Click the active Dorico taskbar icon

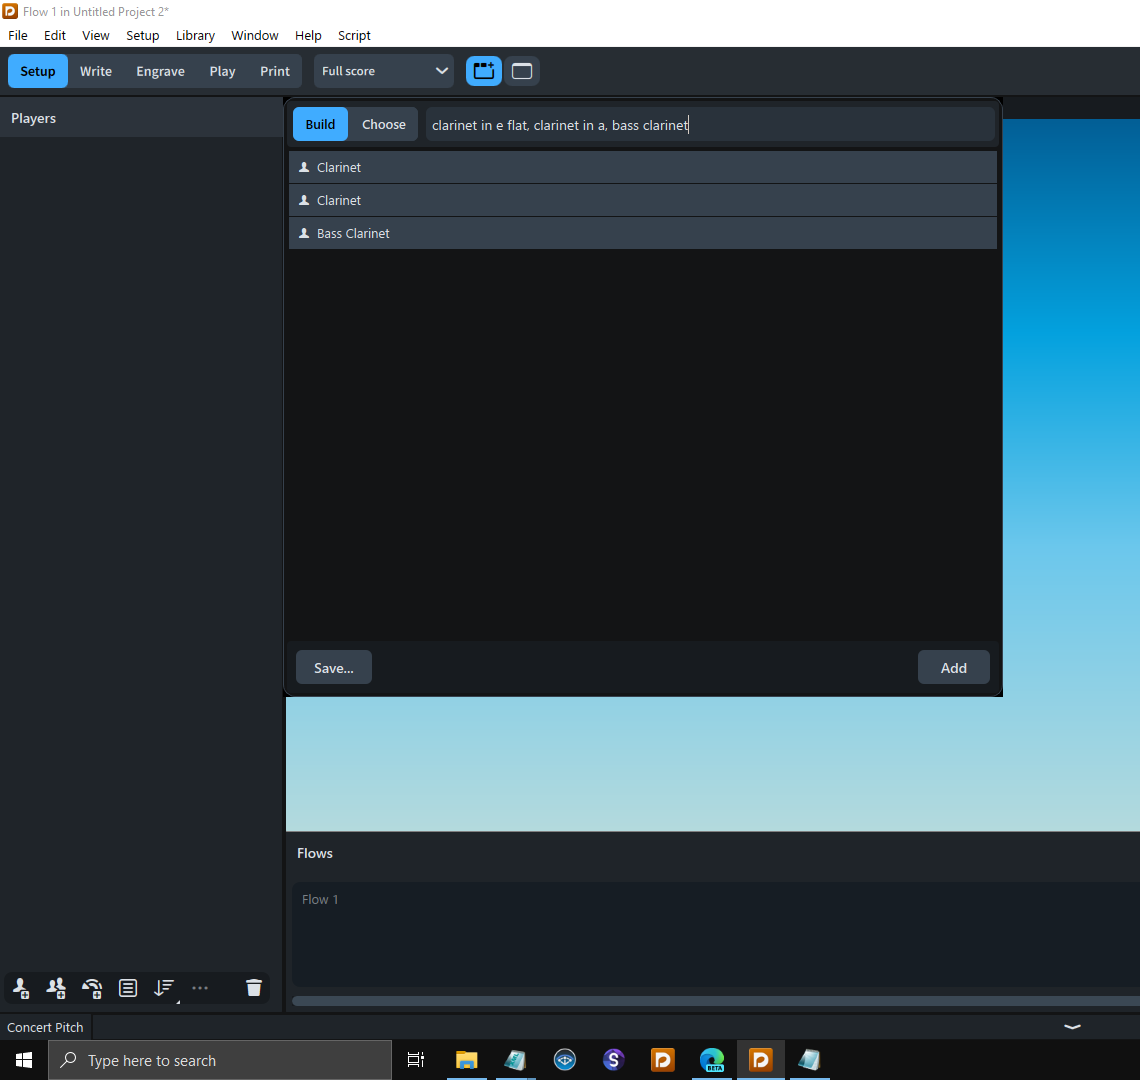pos(760,1060)
